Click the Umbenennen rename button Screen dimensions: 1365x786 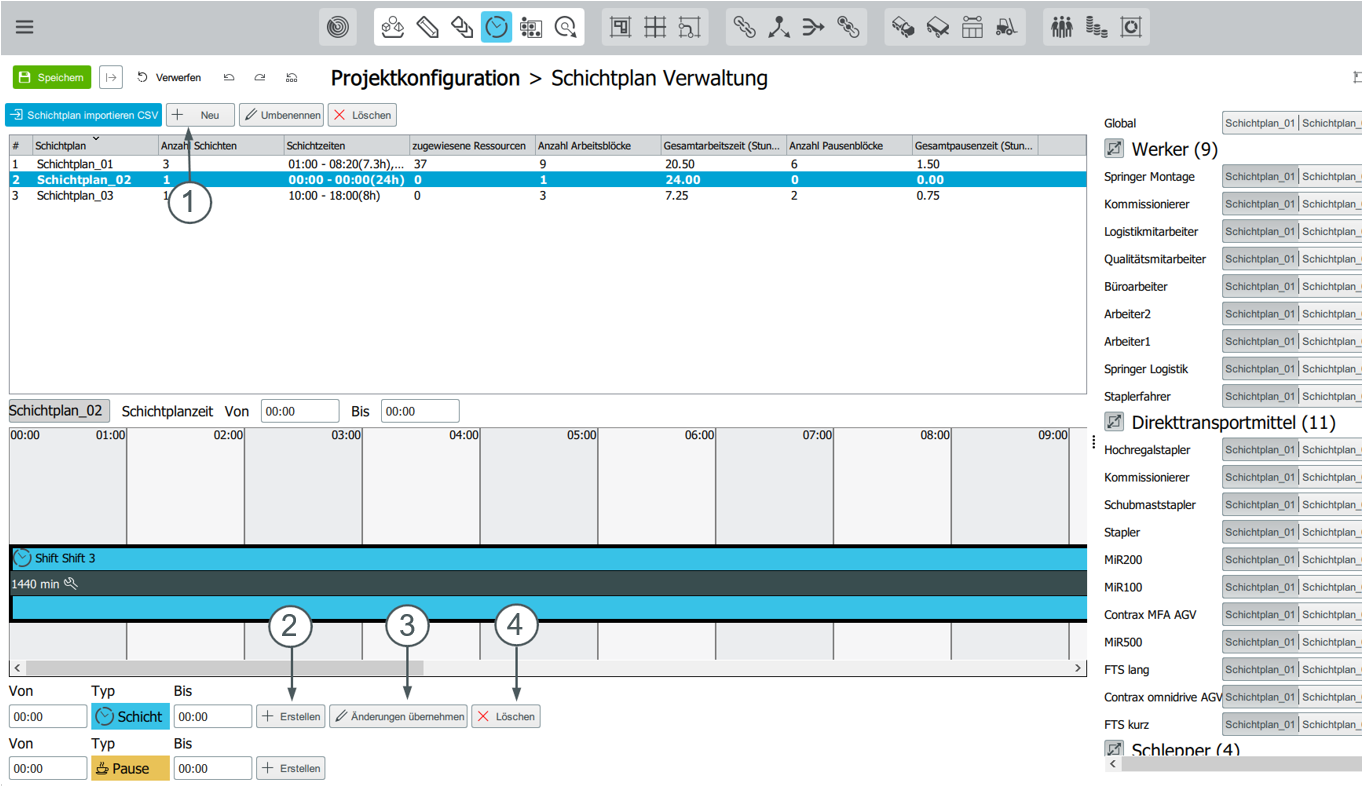282,115
